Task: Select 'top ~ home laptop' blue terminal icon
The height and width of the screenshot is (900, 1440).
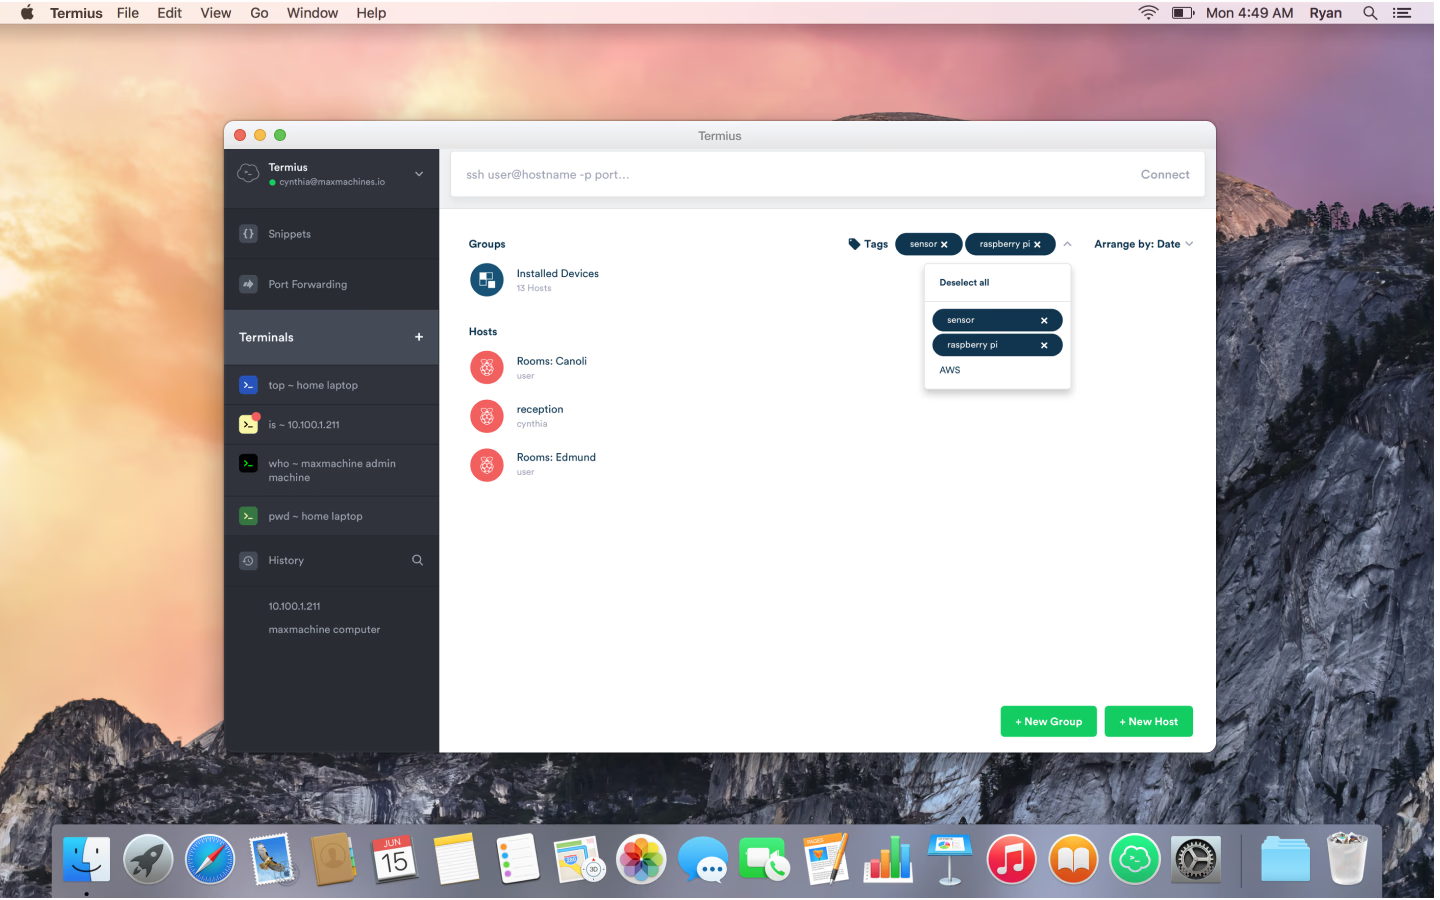Action: 248,385
